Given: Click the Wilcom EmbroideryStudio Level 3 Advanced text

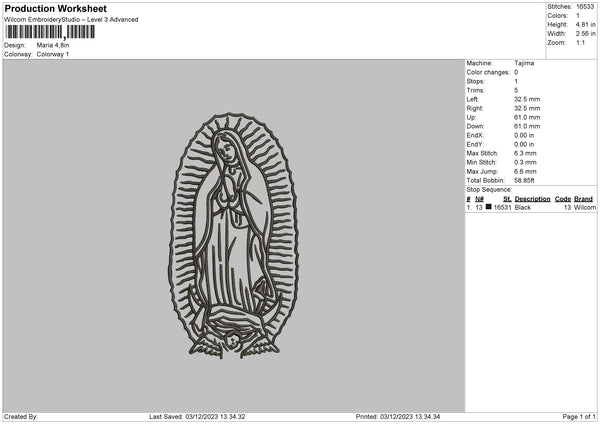Looking at the screenshot, I should pos(71,20).
